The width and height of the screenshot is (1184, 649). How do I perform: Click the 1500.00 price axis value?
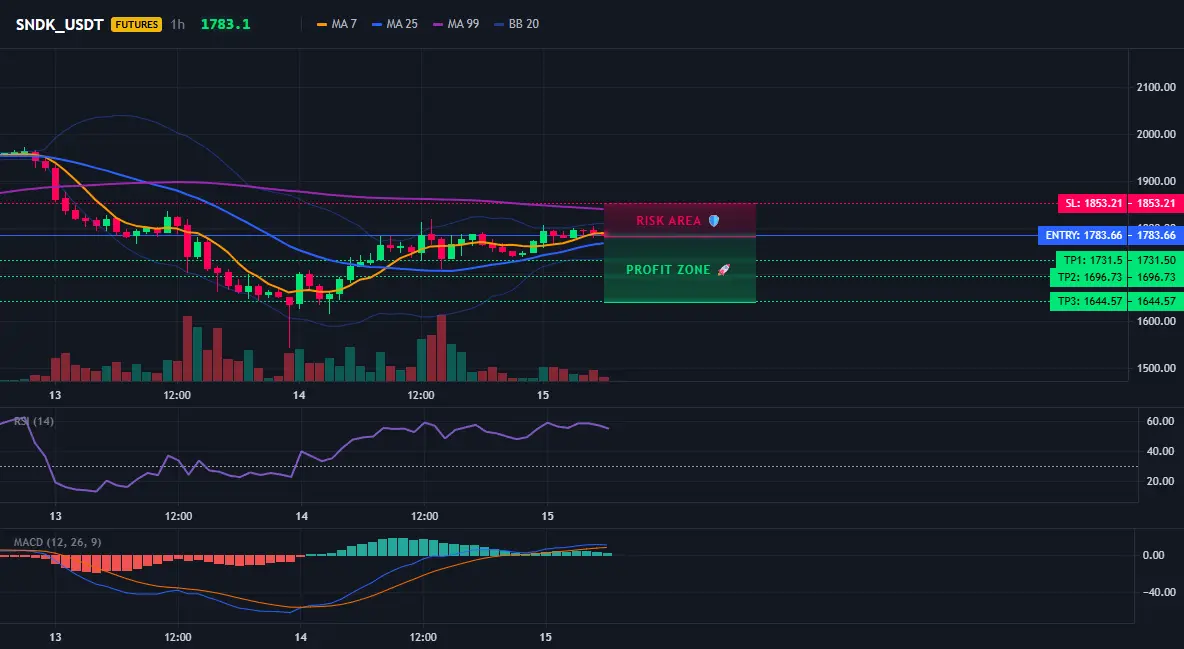(x=1156, y=369)
